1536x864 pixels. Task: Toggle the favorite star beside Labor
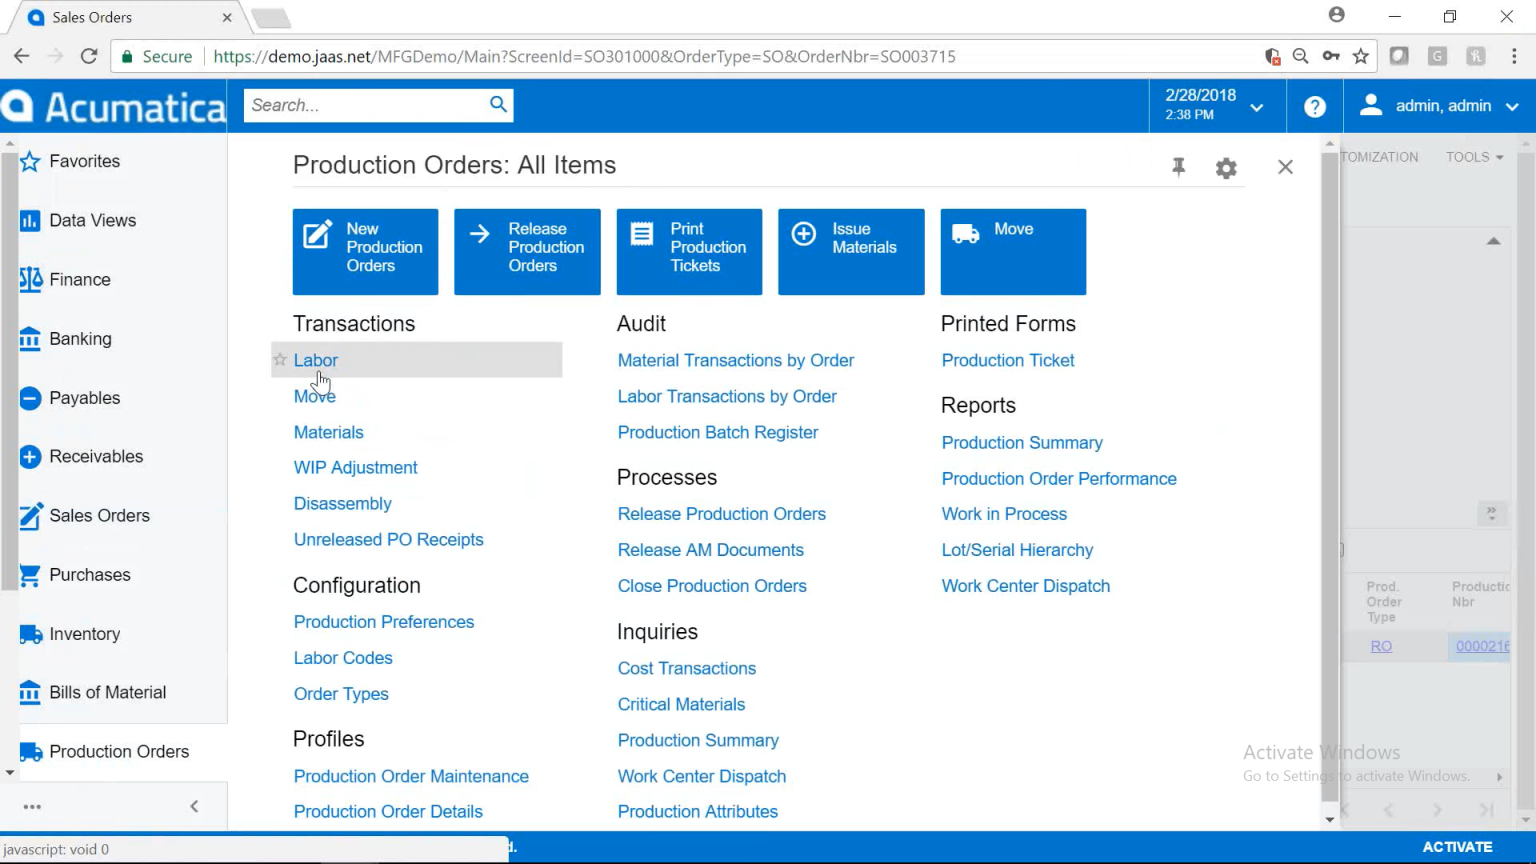(279, 360)
